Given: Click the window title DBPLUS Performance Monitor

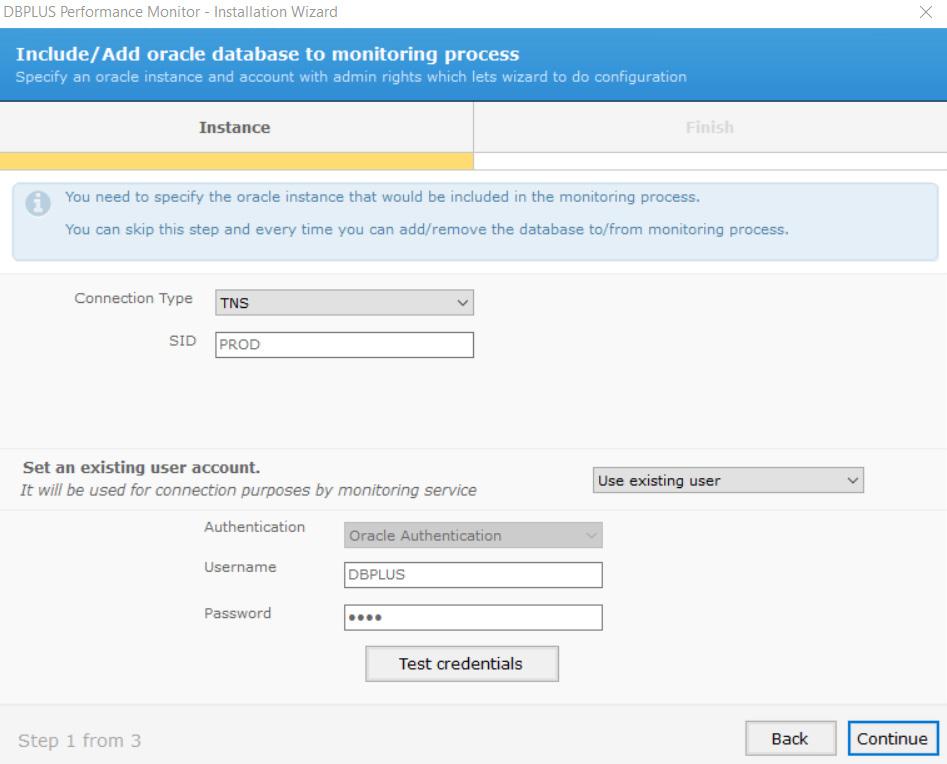Looking at the screenshot, I should click(170, 12).
